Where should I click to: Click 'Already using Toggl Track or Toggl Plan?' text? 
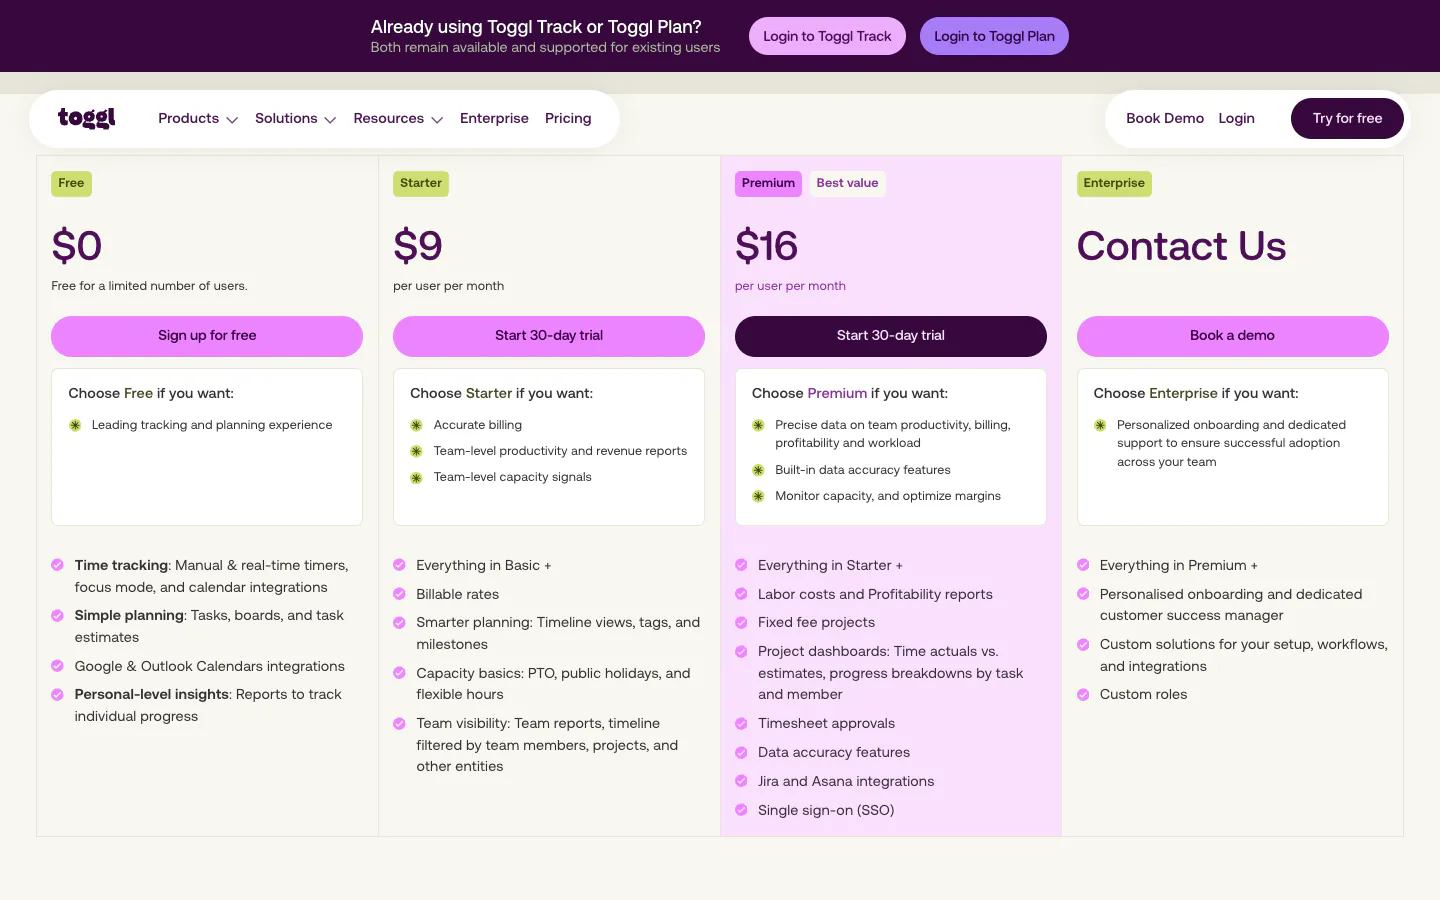[536, 27]
